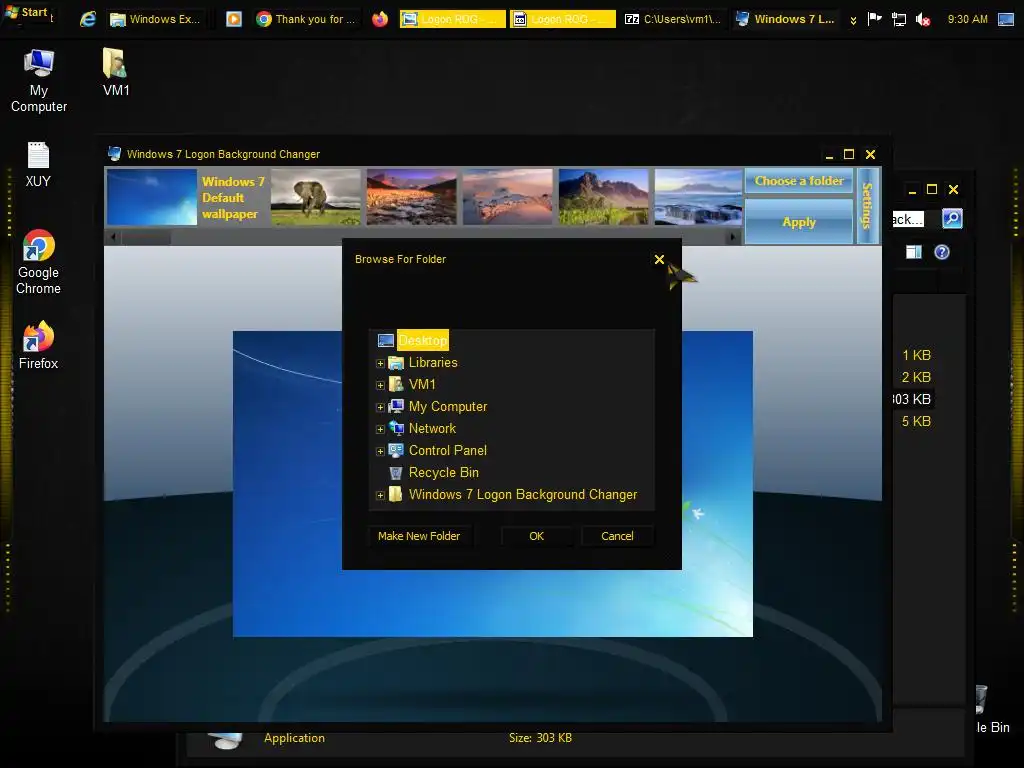
Task: Open media player taskbar icon
Action: pyautogui.click(x=234, y=19)
